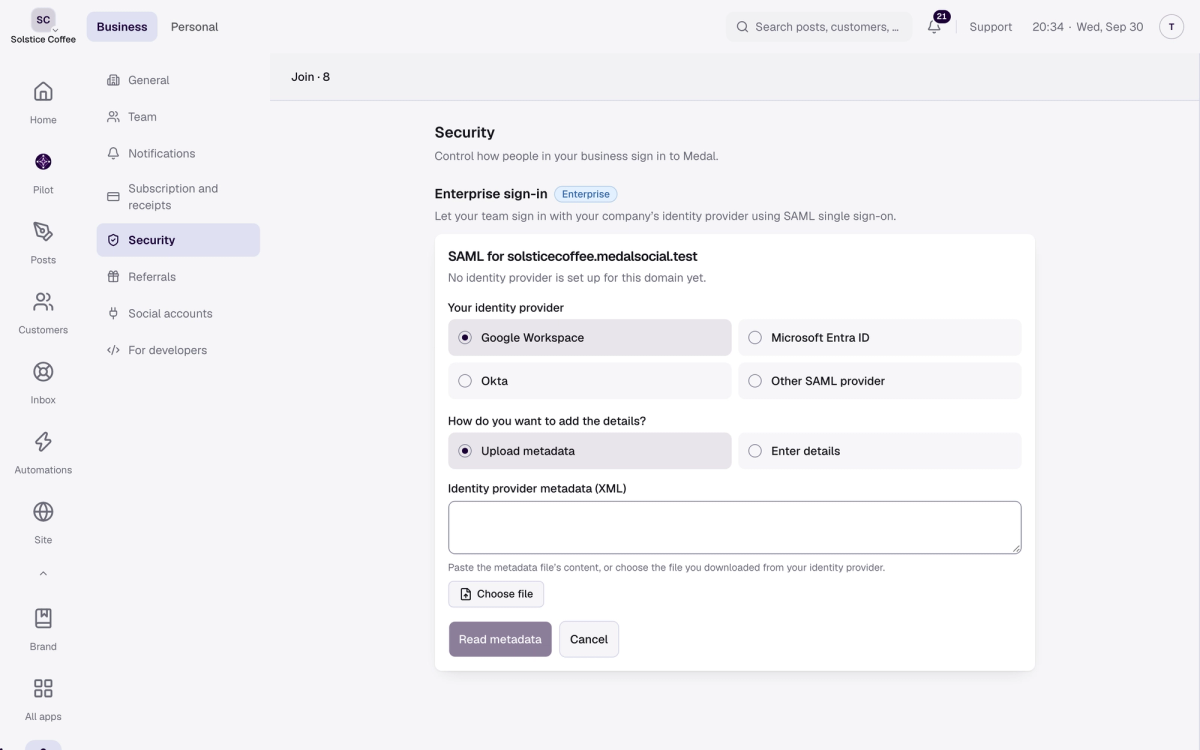
Task: Switch to the Personal tab
Action: click(194, 27)
